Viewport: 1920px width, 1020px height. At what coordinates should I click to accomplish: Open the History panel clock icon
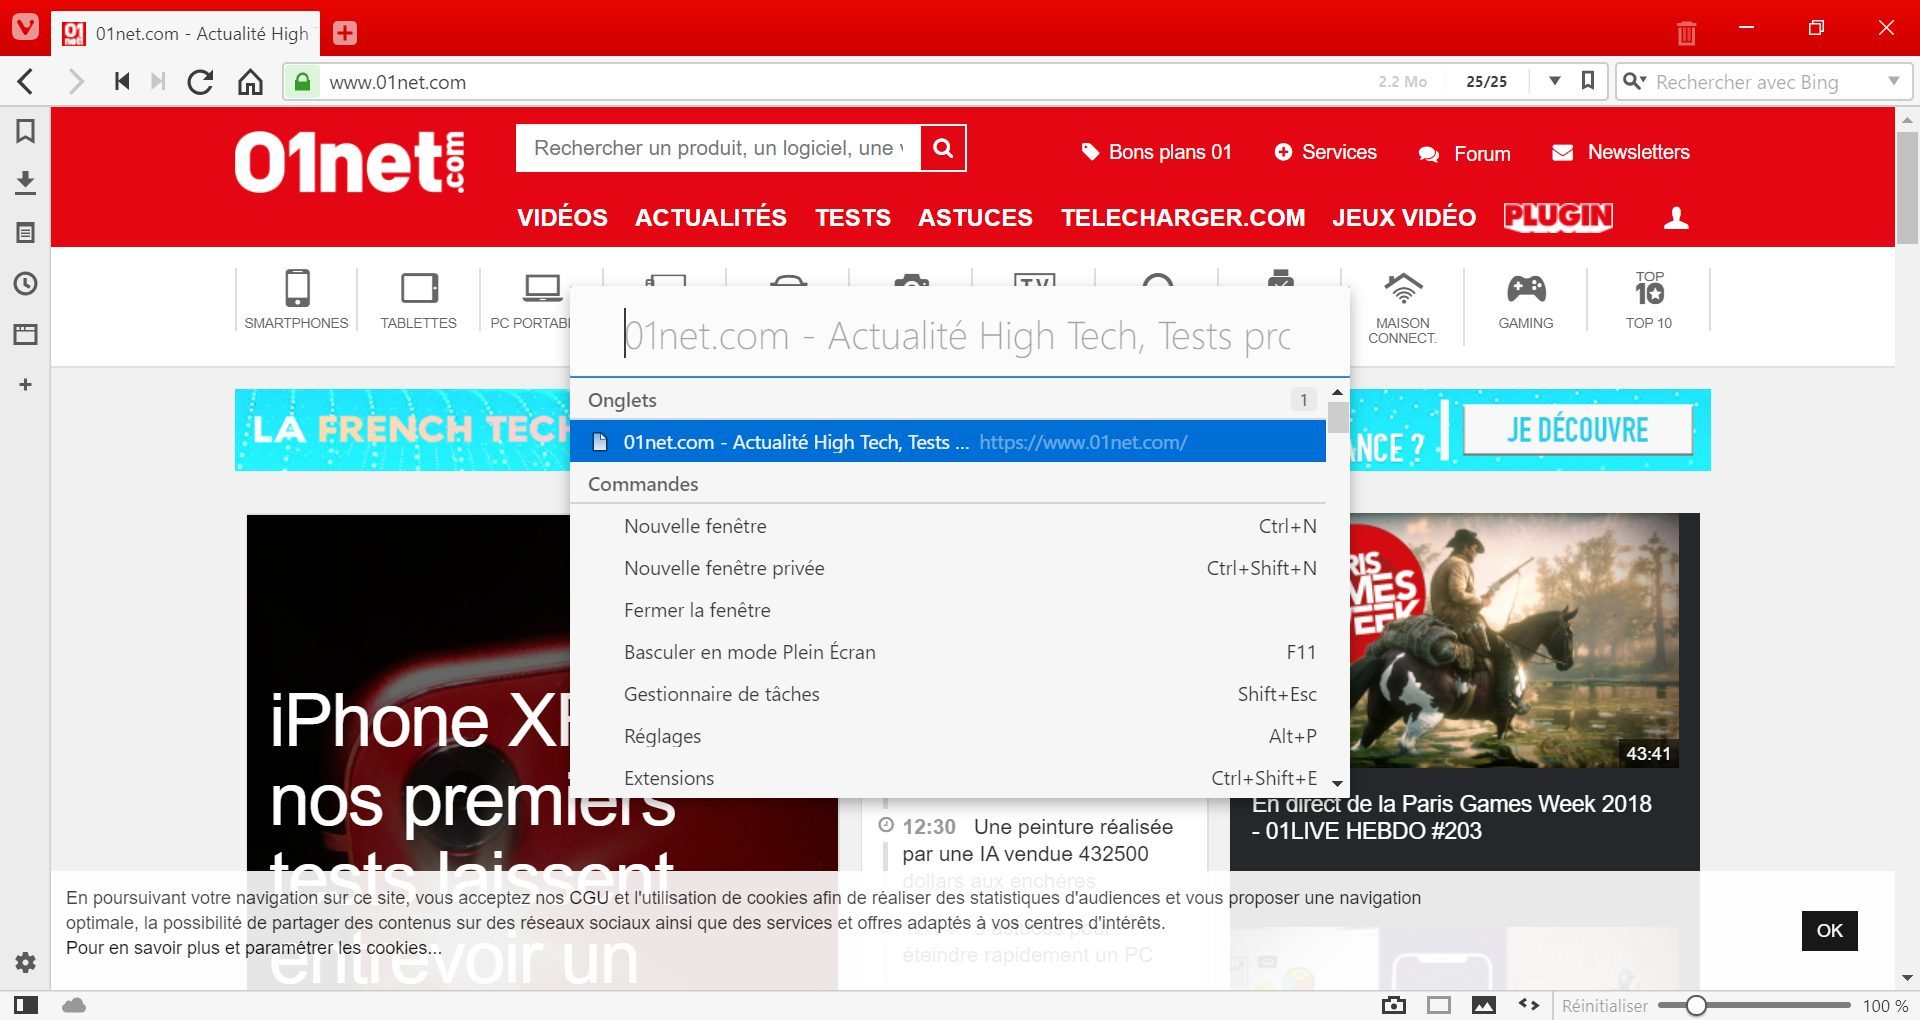tap(26, 284)
